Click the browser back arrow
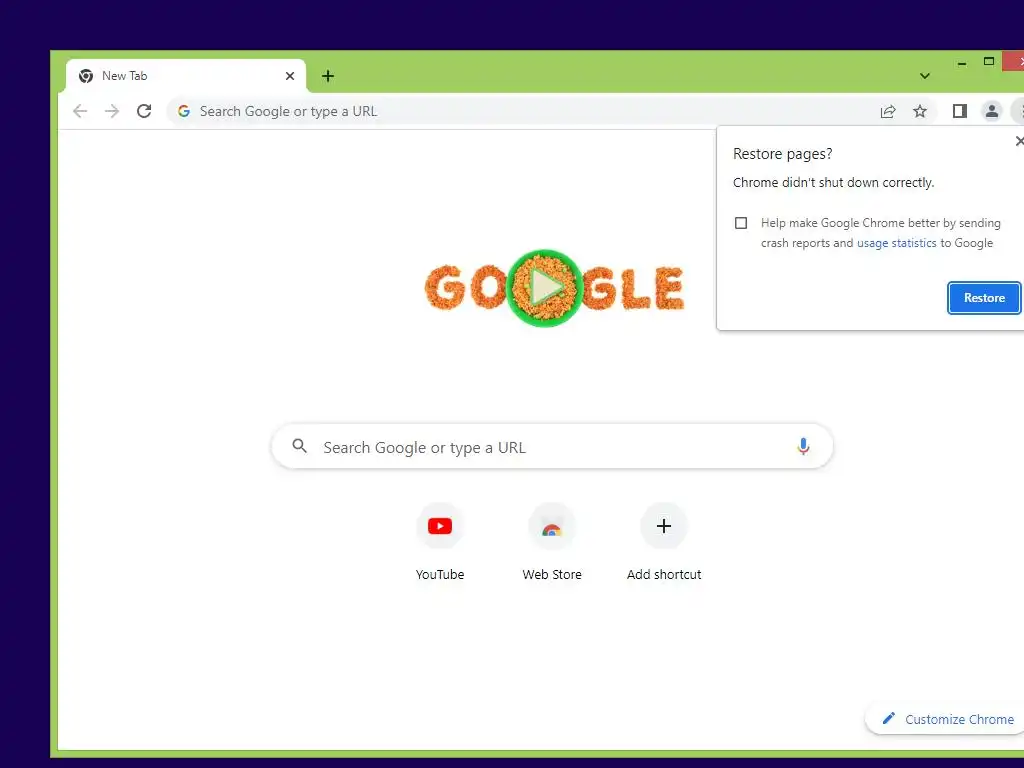This screenshot has width=1024, height=768. 80,111
